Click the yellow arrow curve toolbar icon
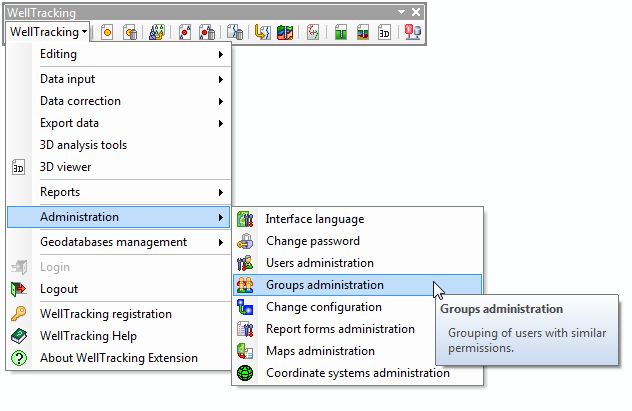The height and width of the screenshot is (411, 632). click(x=262, y=32)
